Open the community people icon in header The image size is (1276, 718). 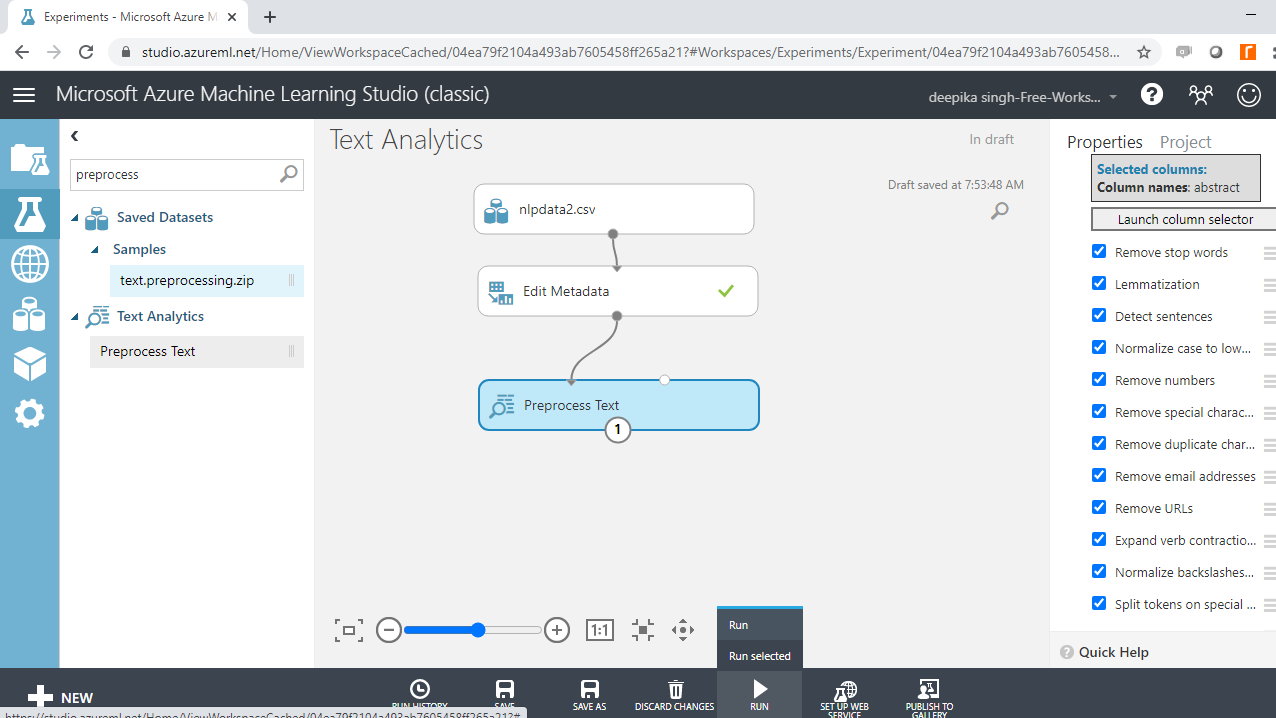point(1200,94)
